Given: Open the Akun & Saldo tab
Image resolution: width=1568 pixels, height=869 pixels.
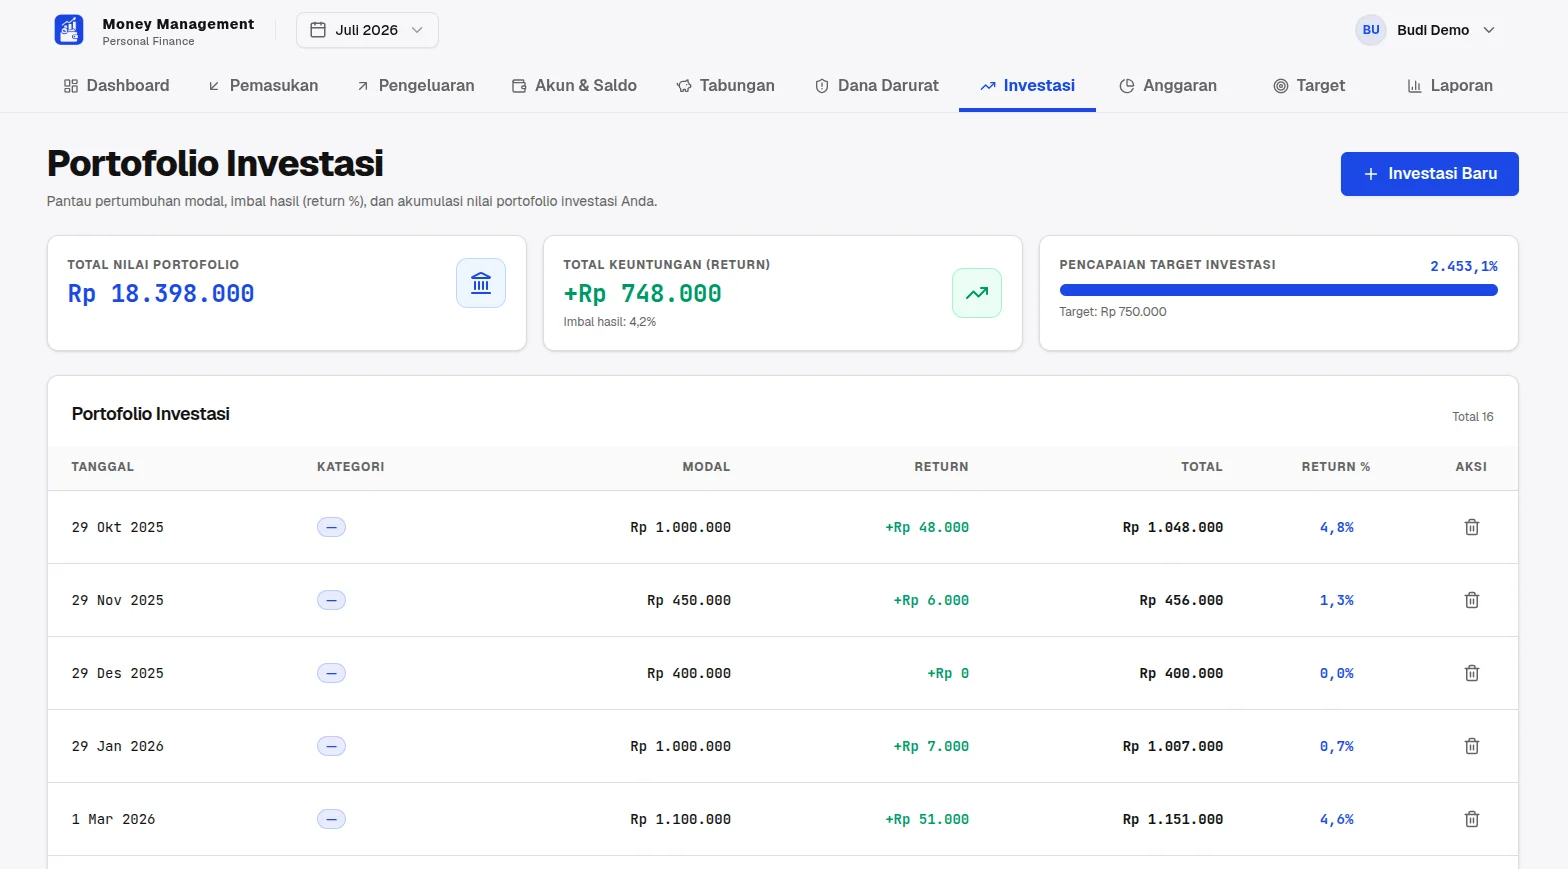Looking at the screenshot, I should pos(574,86).
